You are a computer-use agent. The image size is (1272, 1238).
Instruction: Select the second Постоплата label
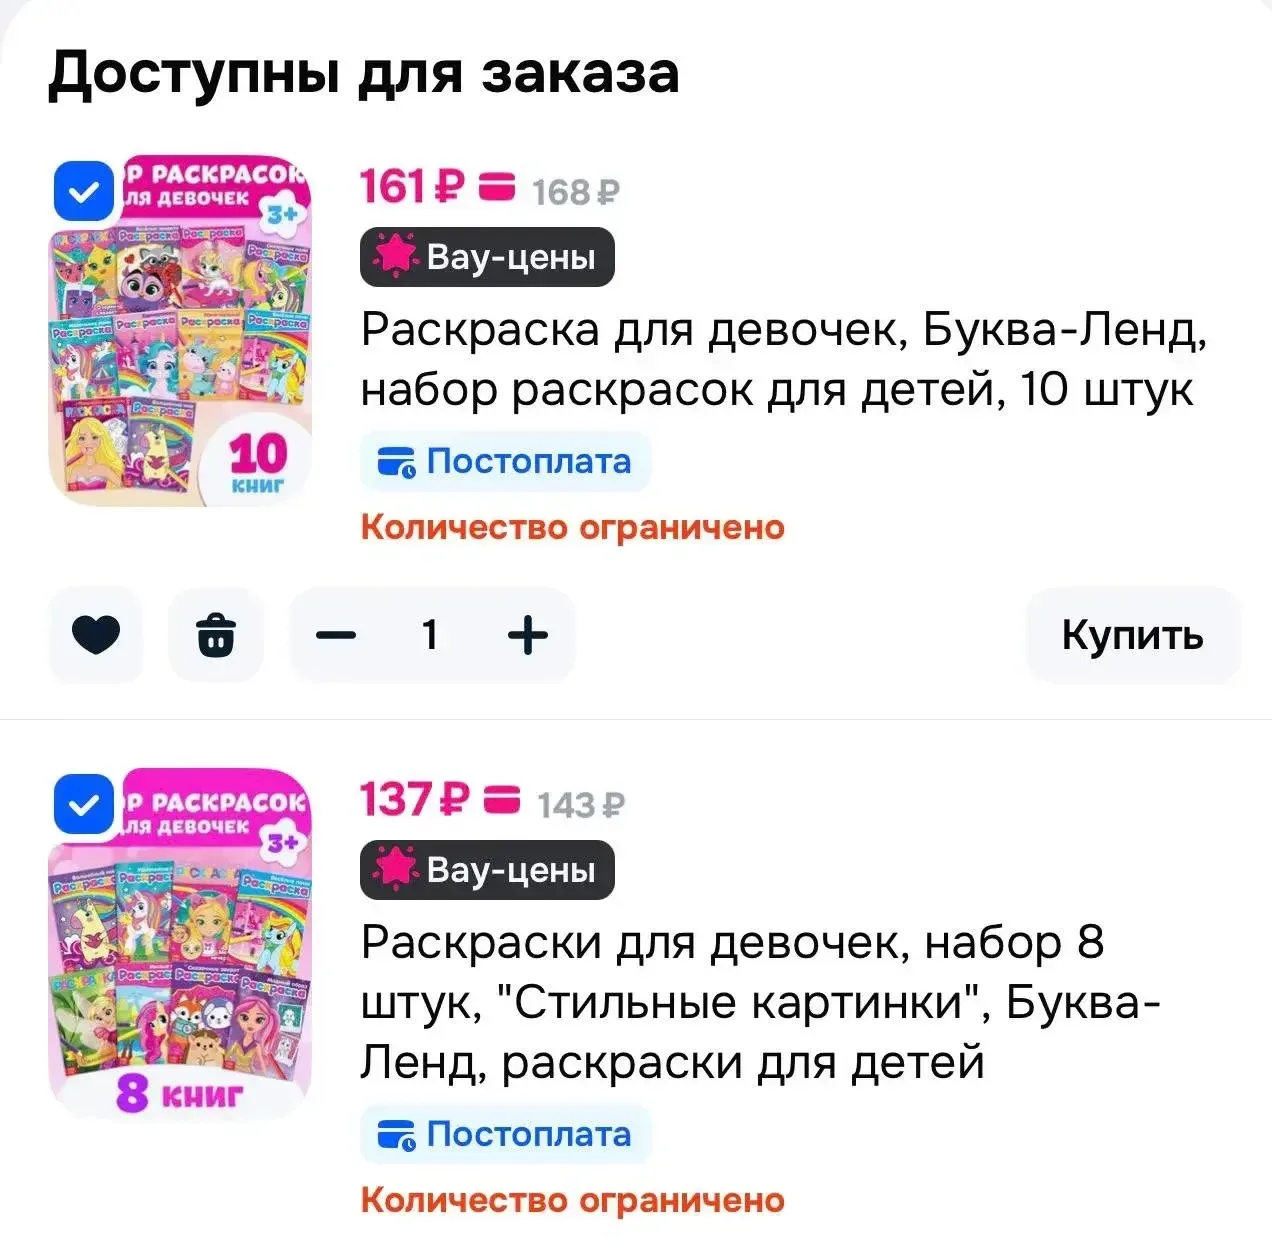505,1135
